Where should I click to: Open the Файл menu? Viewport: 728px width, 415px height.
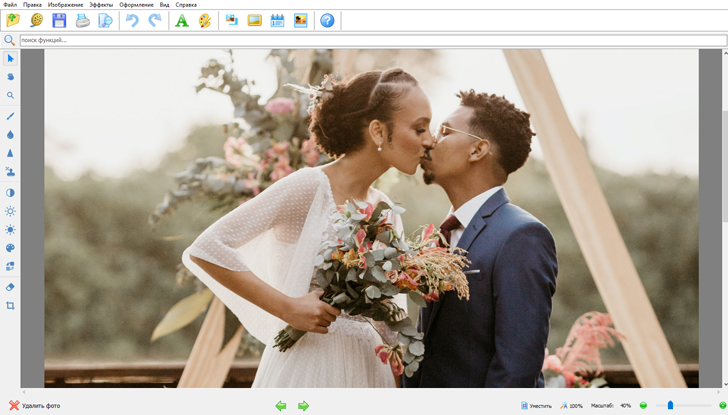coord(10,5)
